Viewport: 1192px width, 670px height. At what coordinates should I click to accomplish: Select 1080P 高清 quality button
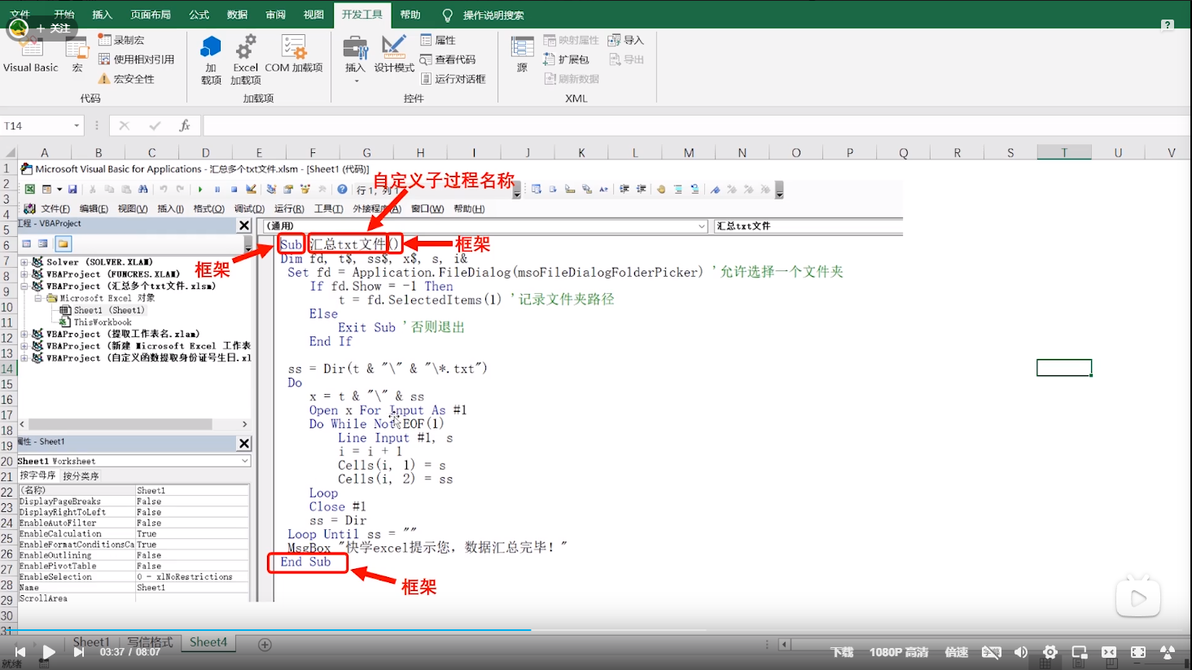[x=898, y=652]
